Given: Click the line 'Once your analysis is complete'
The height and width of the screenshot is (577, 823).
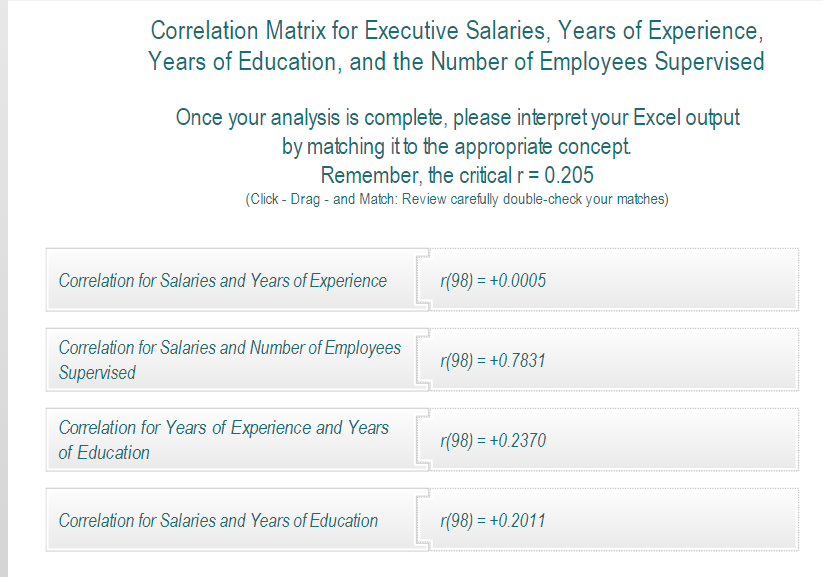Looking at the screenshot, I should [456, 117].
